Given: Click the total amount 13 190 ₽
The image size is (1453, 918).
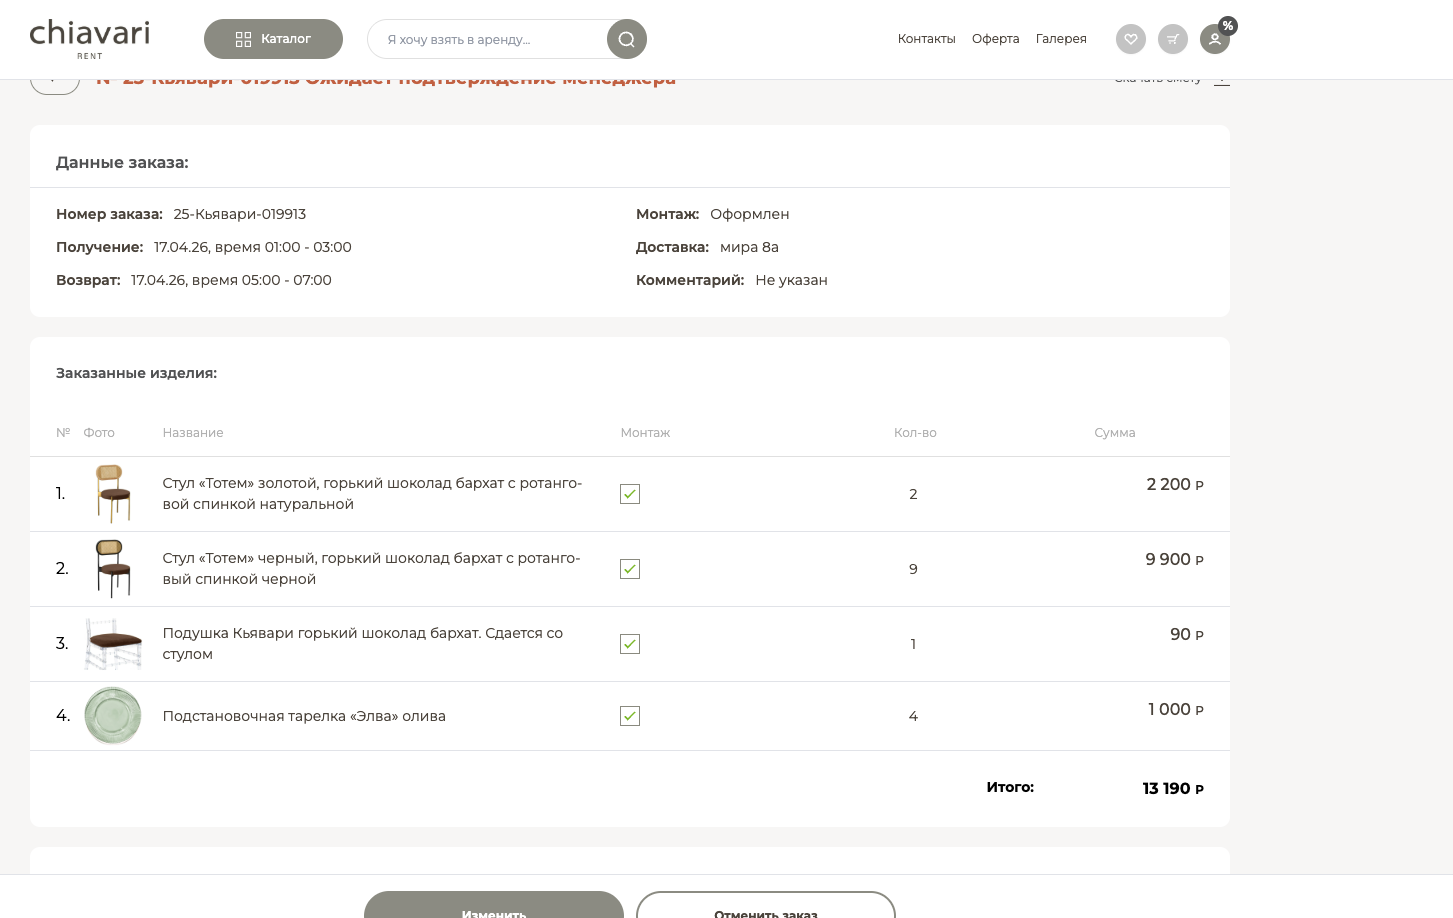Looking at the screenshot, I should (1173, 788).
